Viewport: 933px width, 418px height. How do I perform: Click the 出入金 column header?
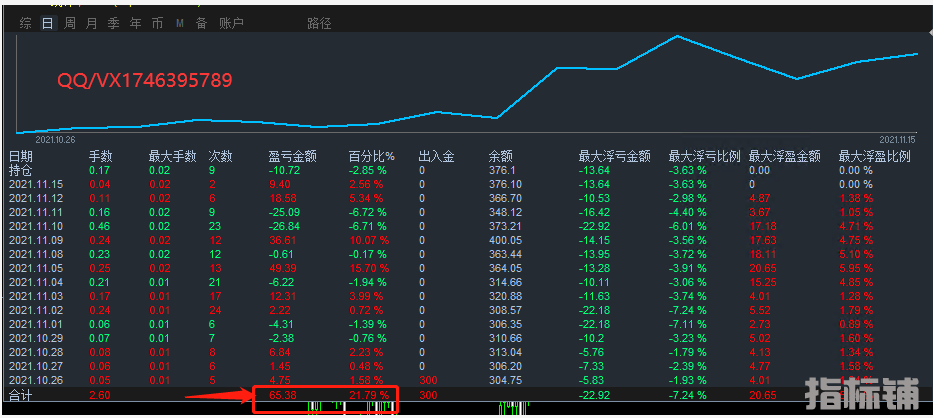(x=436, y=157)
